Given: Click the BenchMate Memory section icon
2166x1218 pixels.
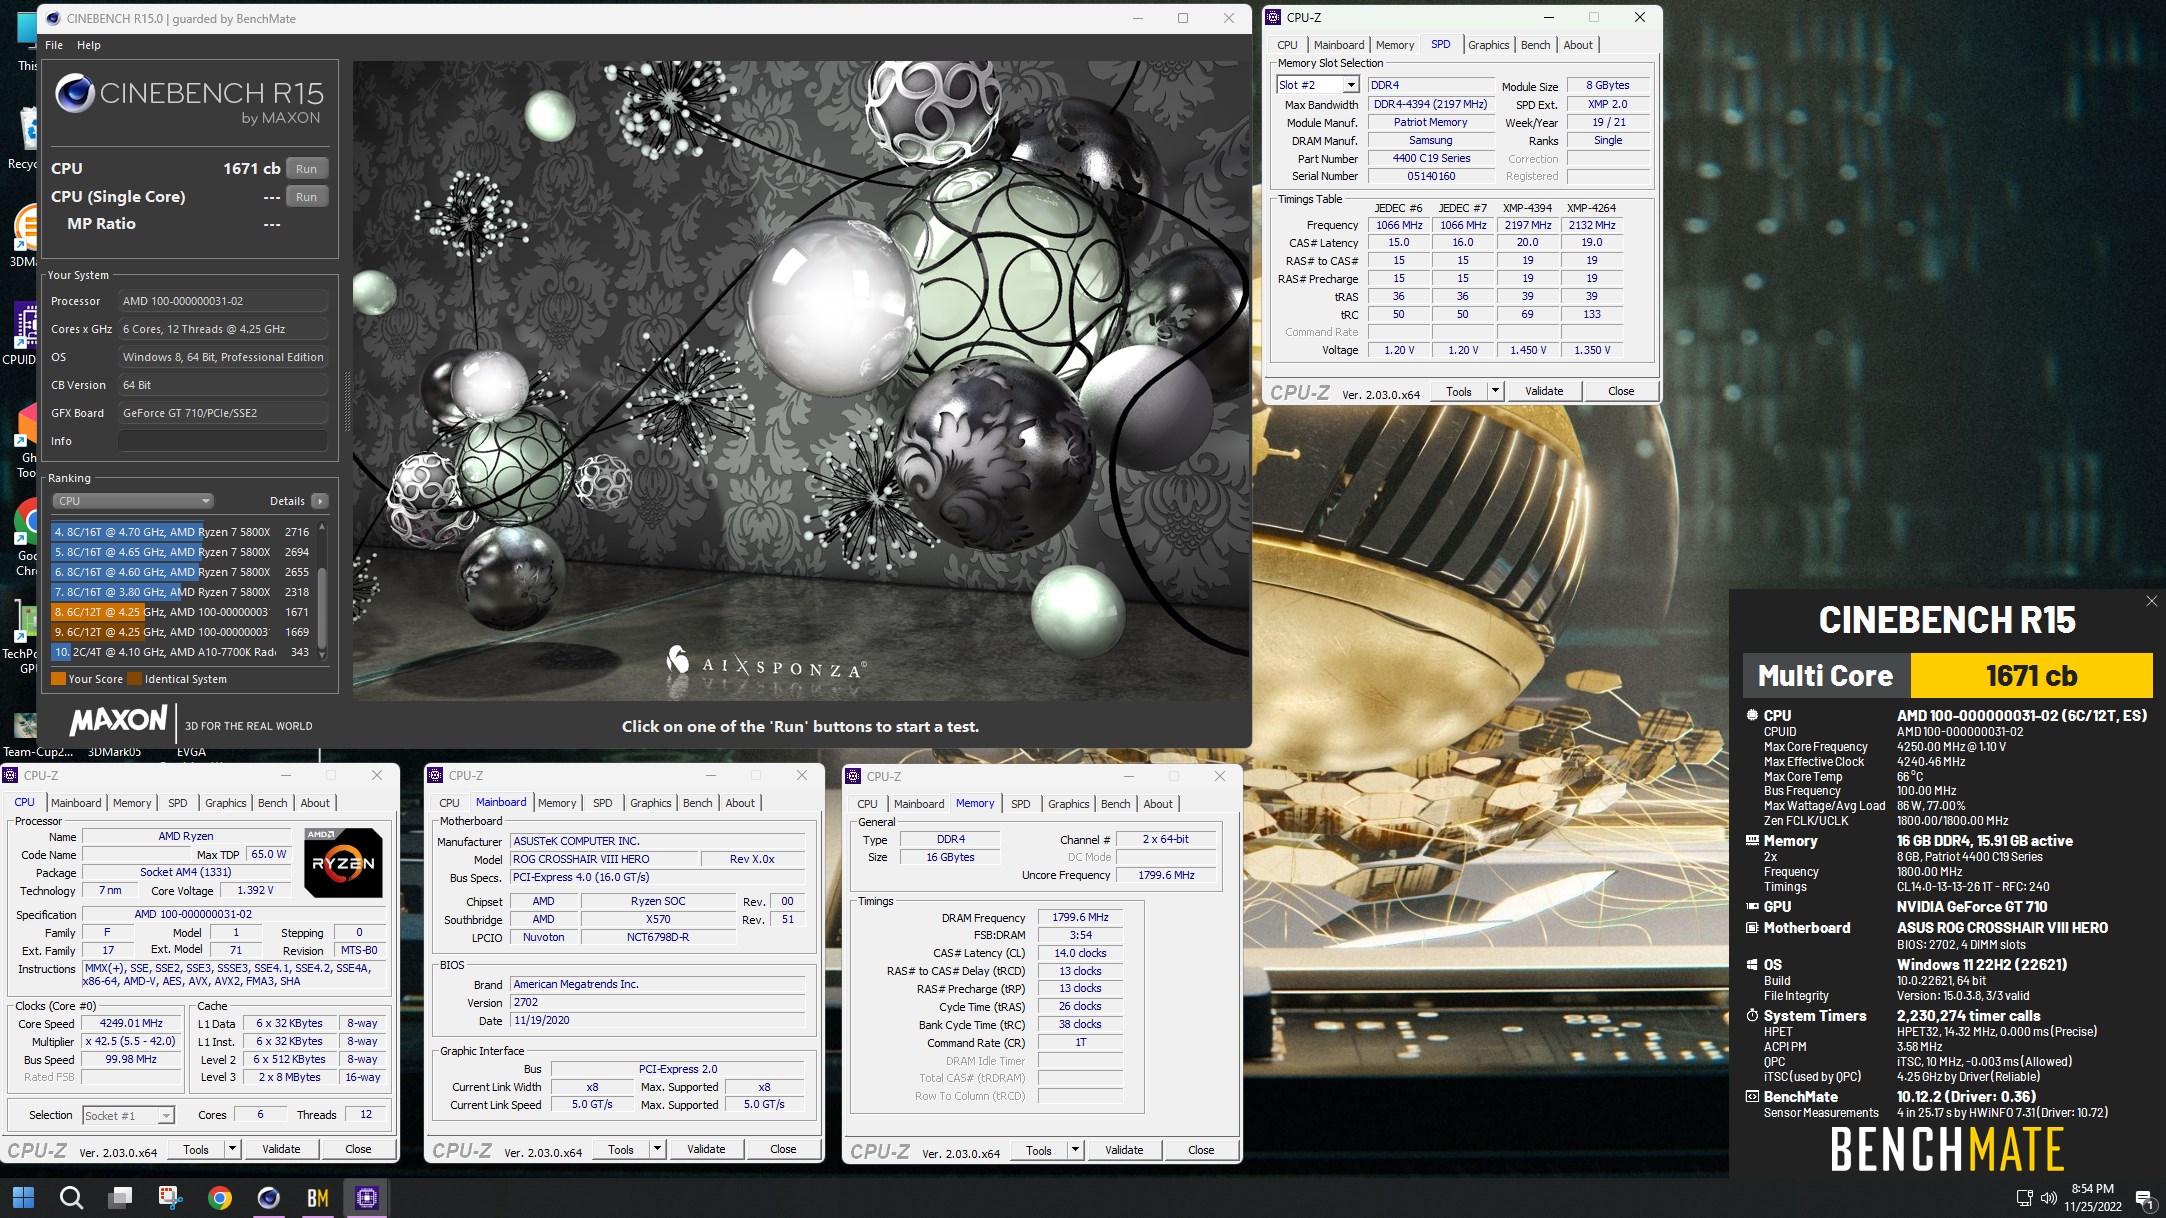Looking at the screenshot, I should click(1752, 841).
